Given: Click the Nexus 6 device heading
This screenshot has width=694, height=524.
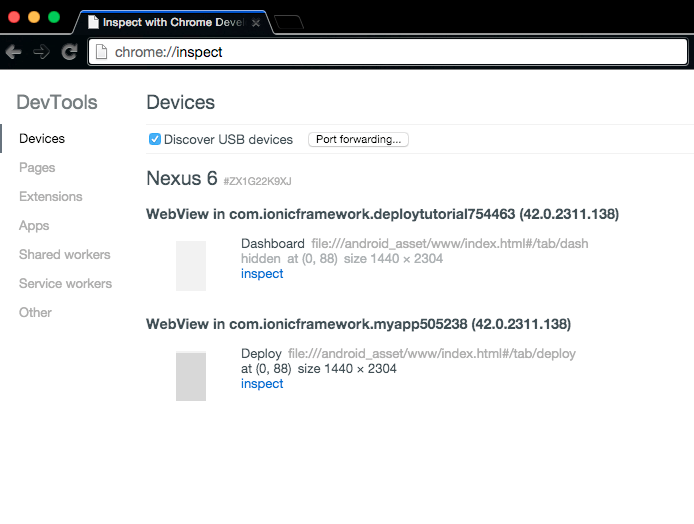Looking at the screenshot, I should click(182, 178).
